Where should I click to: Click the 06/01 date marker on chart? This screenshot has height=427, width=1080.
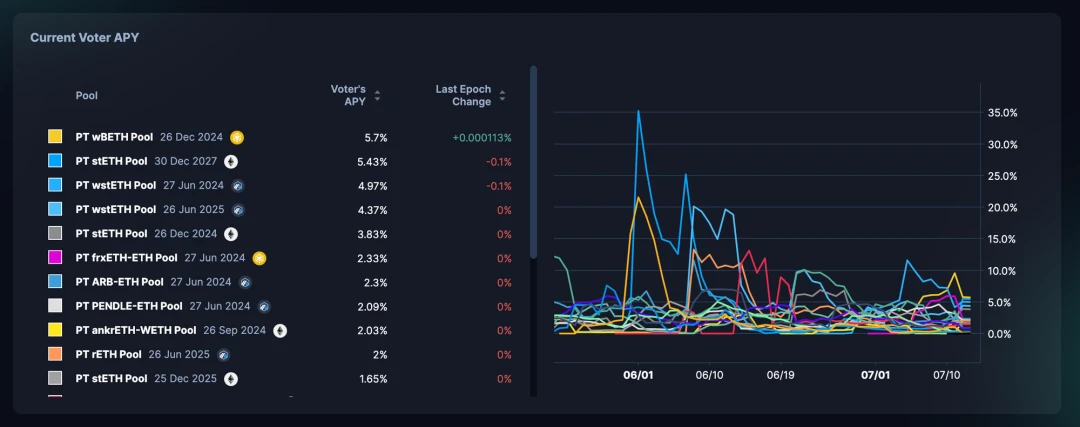pyautogui.click(x=638, y=375)
